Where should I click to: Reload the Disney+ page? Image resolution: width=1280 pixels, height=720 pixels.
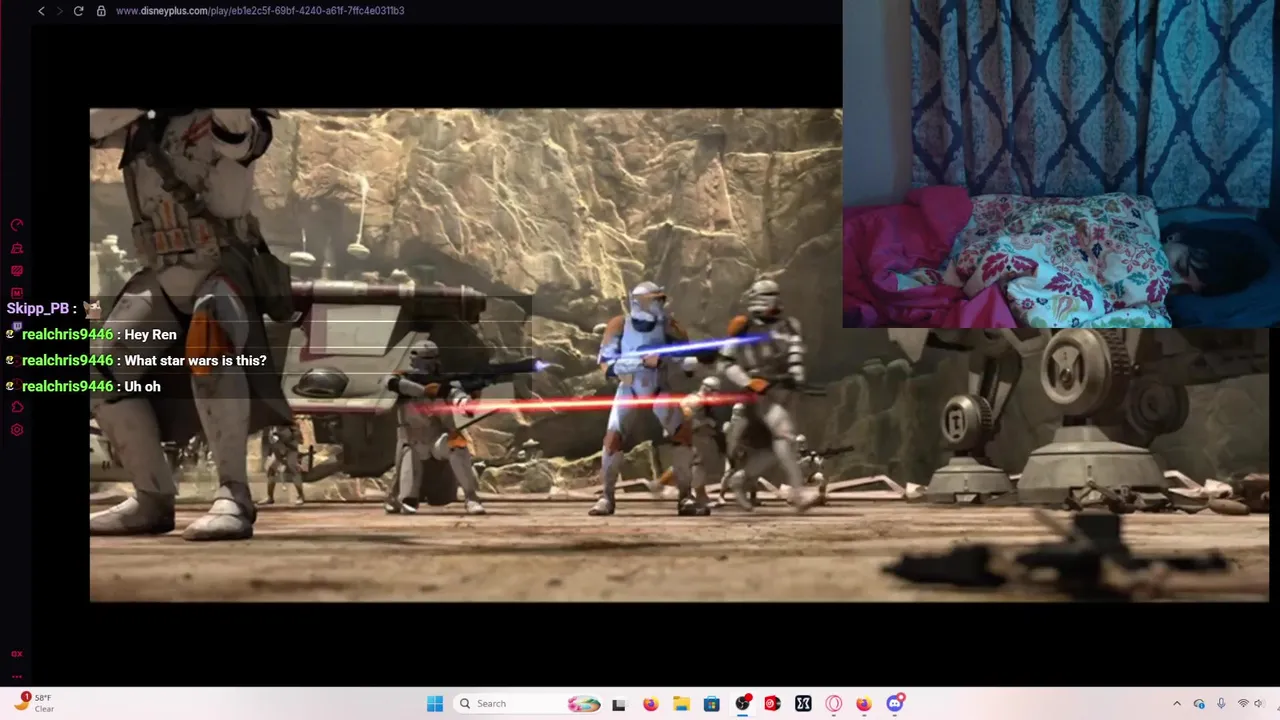pos(78,11)
